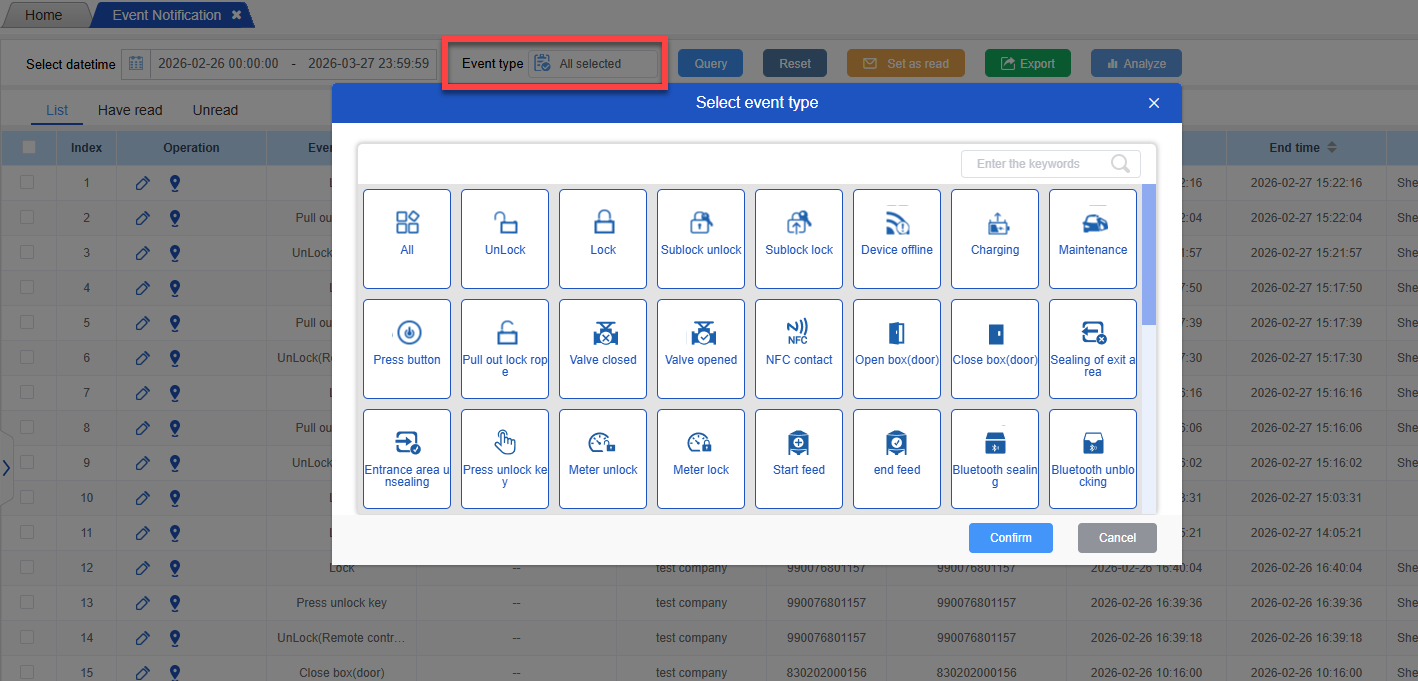Select the Meter unlock event icon
Image resolution: width=1418 pixels, height=681 pixels.
(x=603, y=457)
